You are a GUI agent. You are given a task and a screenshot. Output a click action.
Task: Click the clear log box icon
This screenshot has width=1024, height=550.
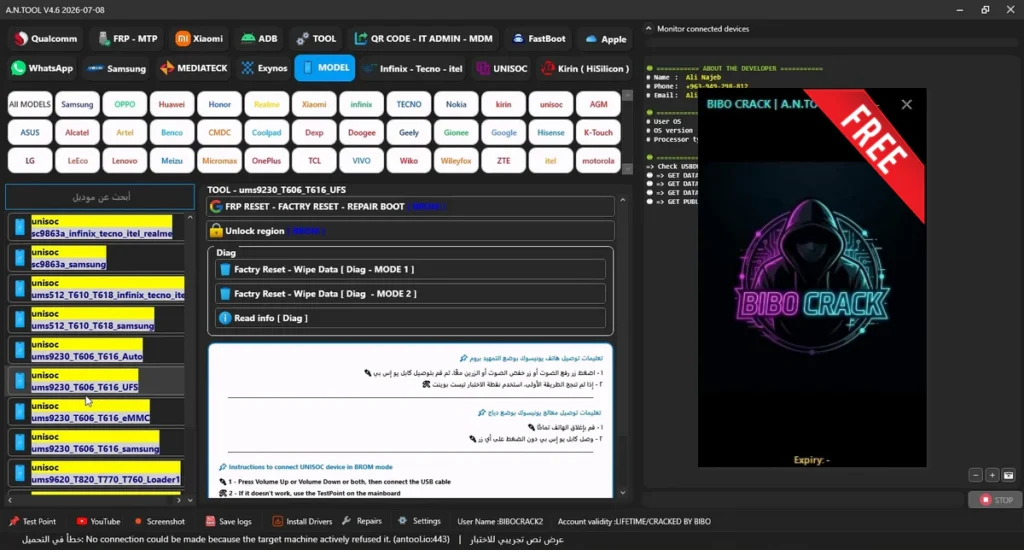[1008, 476]
